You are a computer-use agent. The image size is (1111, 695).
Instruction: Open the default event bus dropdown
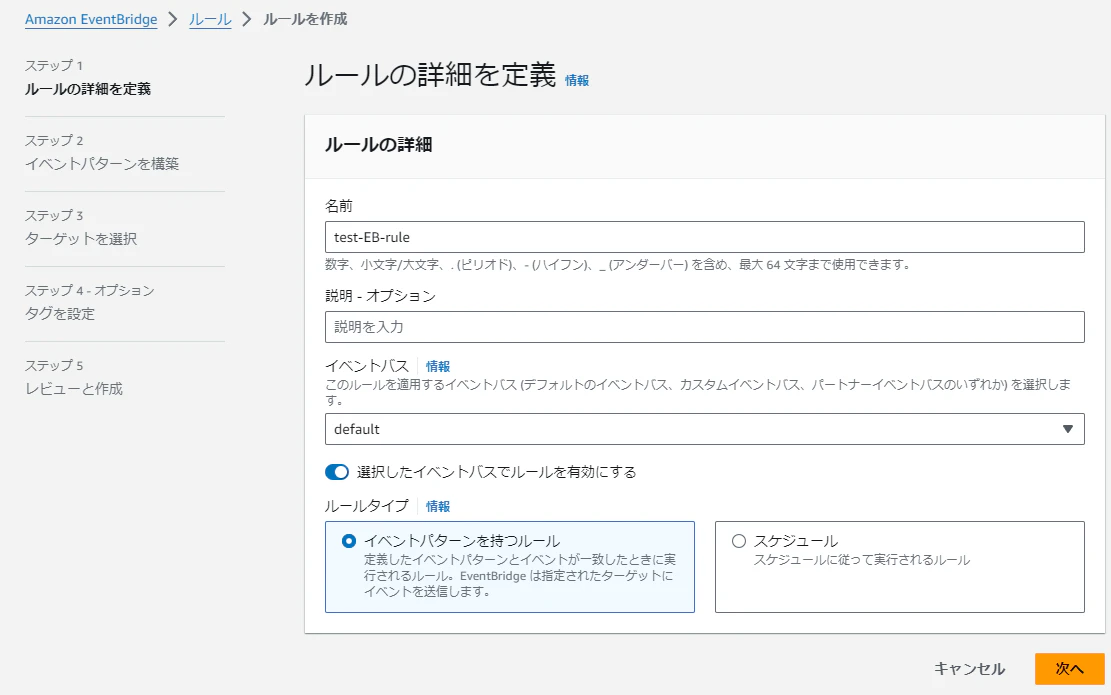click(x=704, y=429)
